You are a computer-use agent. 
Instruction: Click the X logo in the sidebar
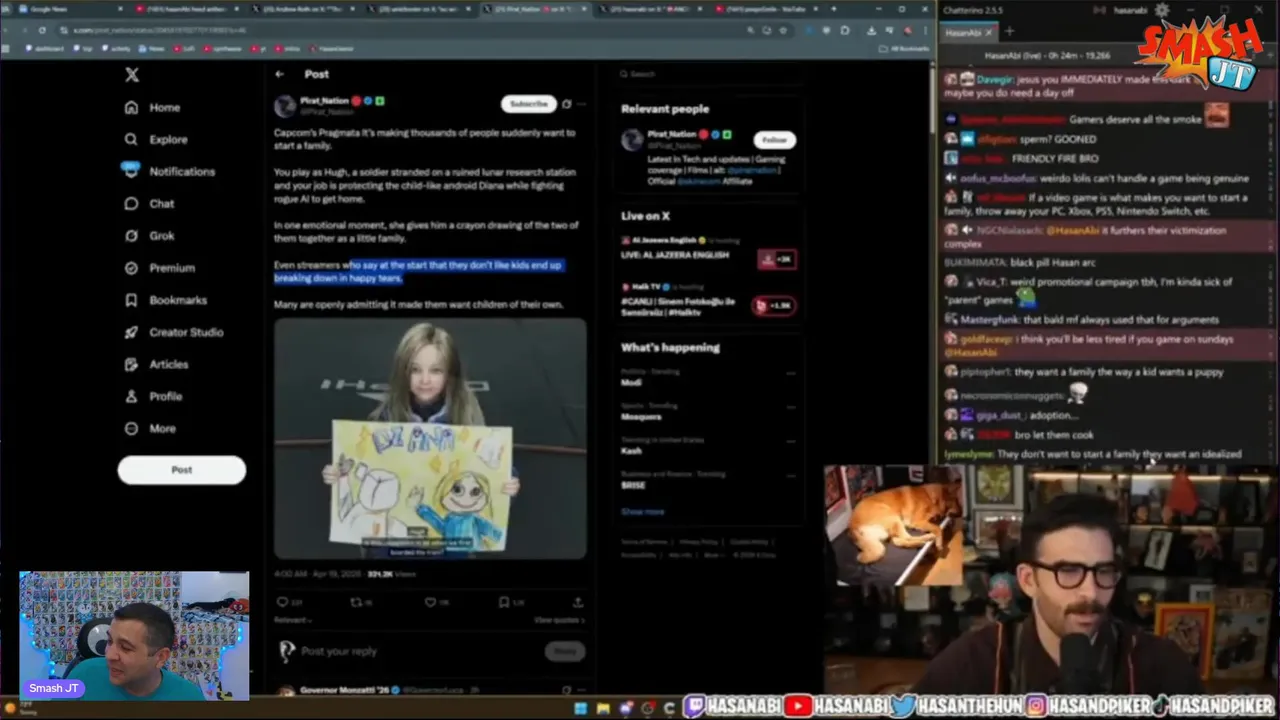coord(132,75)
